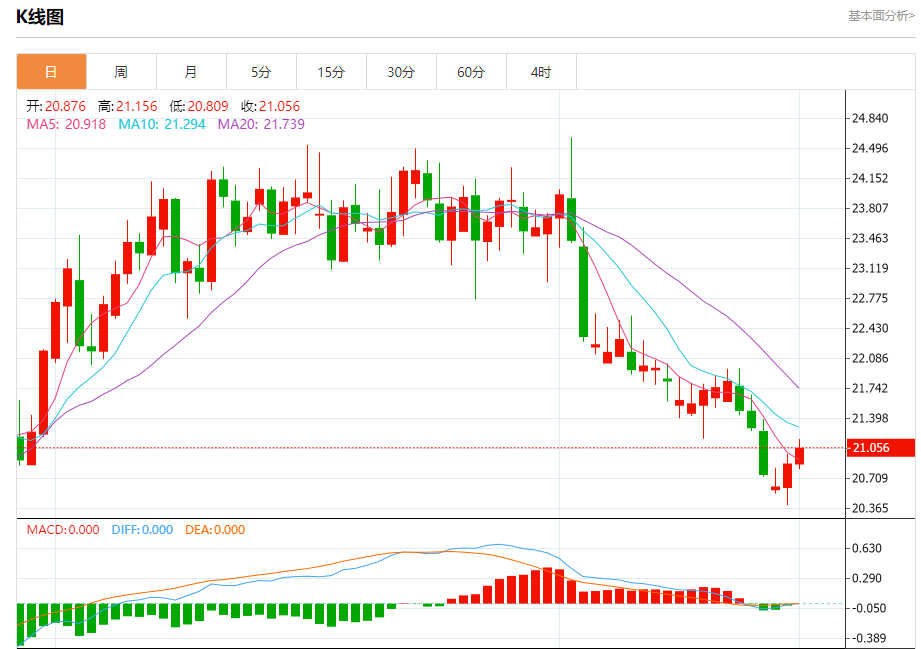The width and height of the screenshot is (921, 649).
Task: Click the 收:21.056 close price value
Action: point(270,106)
